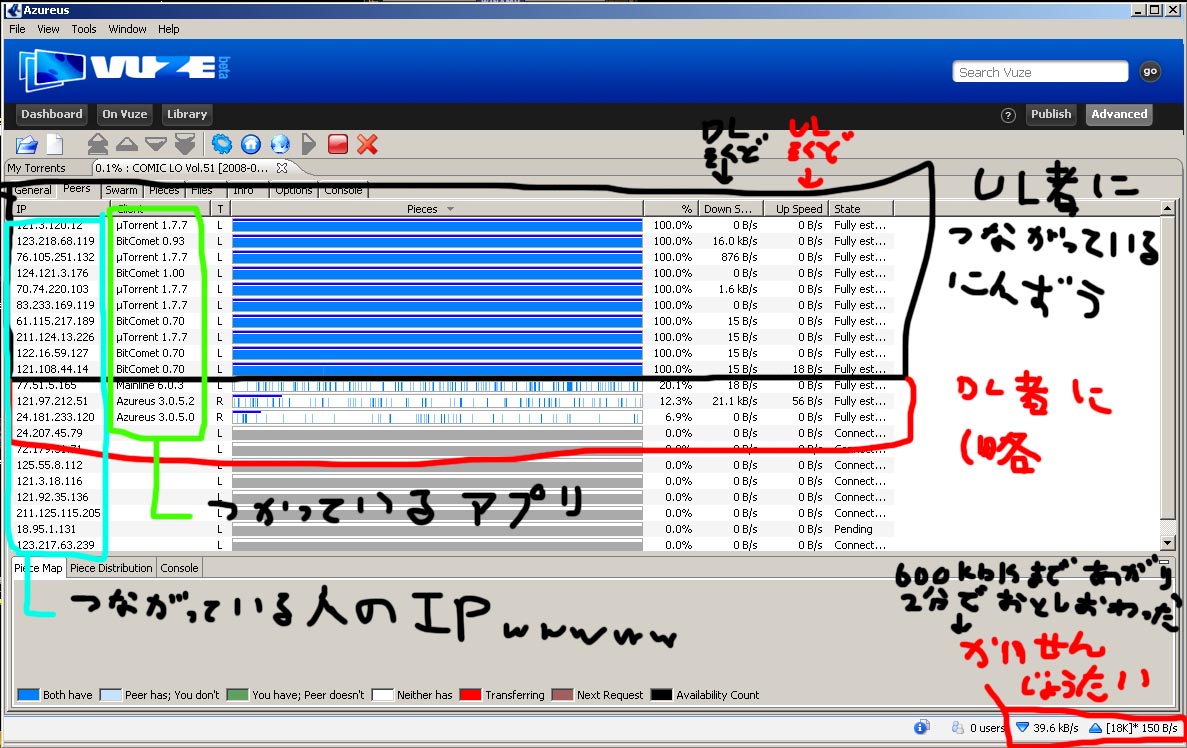Image resolution: width=1187 pixels, height=748 pixels.
Task: Click the BitComet 0.93 client cell
Action: 150,241
